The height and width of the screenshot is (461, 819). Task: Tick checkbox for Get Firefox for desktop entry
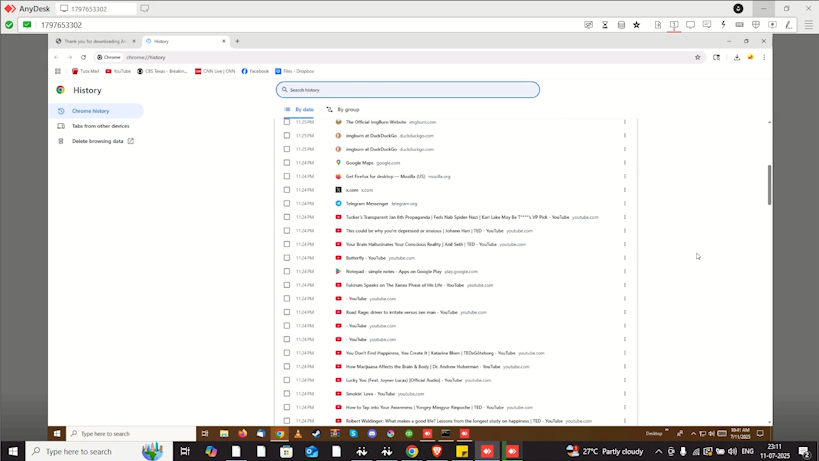287,176
